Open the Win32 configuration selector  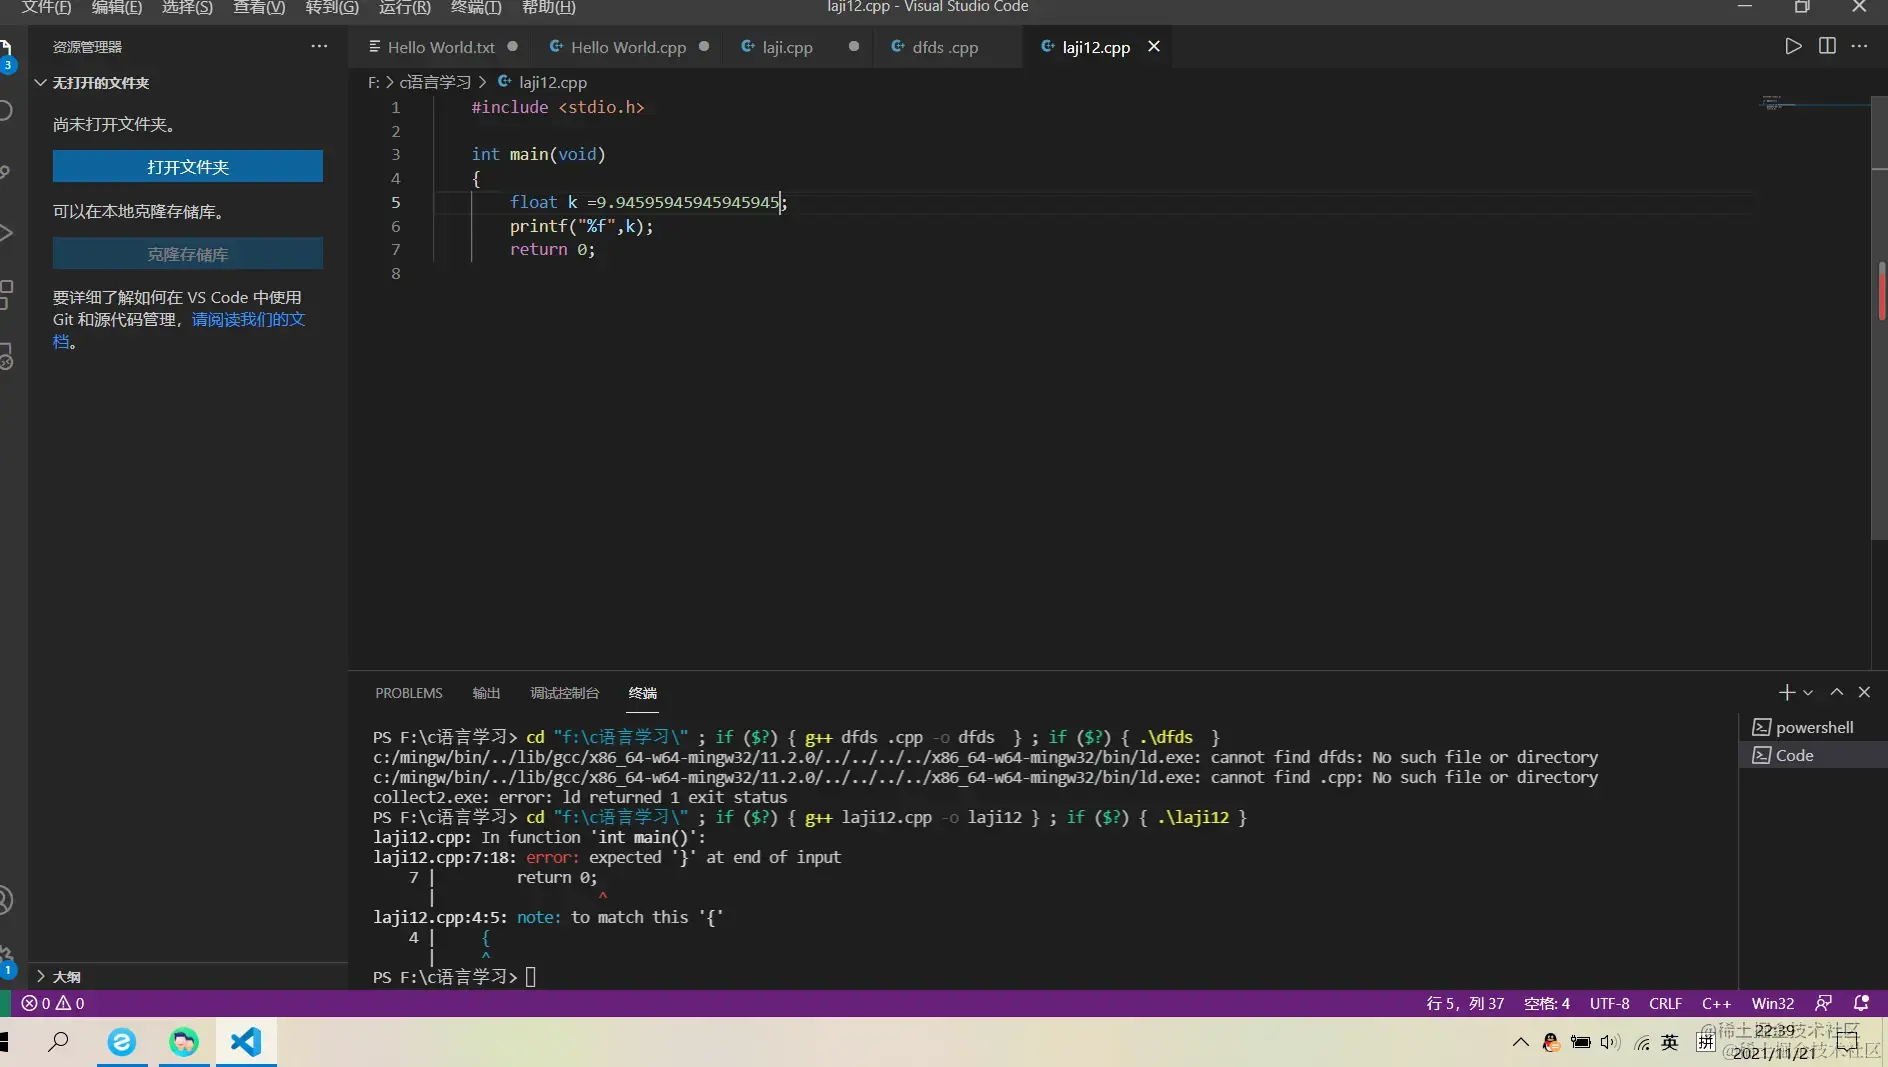[1772, 1003]
